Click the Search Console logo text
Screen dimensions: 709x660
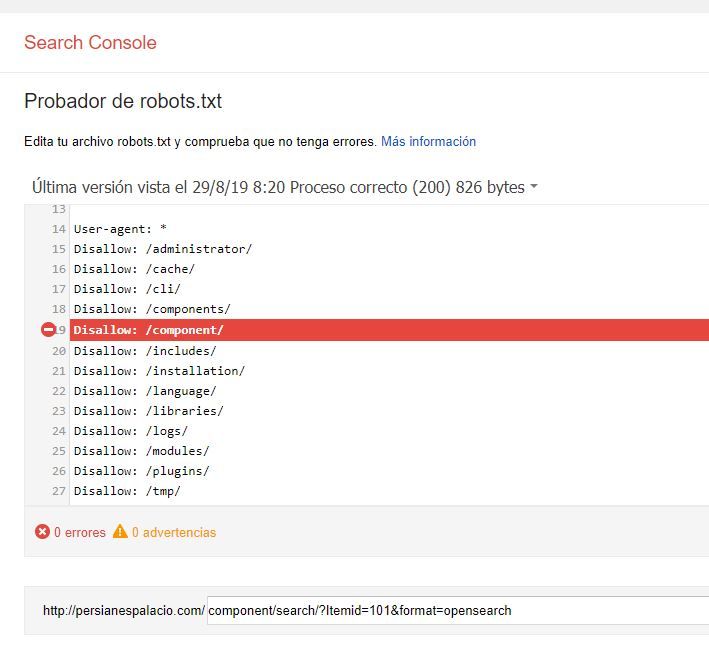click(x=90, y=42)
